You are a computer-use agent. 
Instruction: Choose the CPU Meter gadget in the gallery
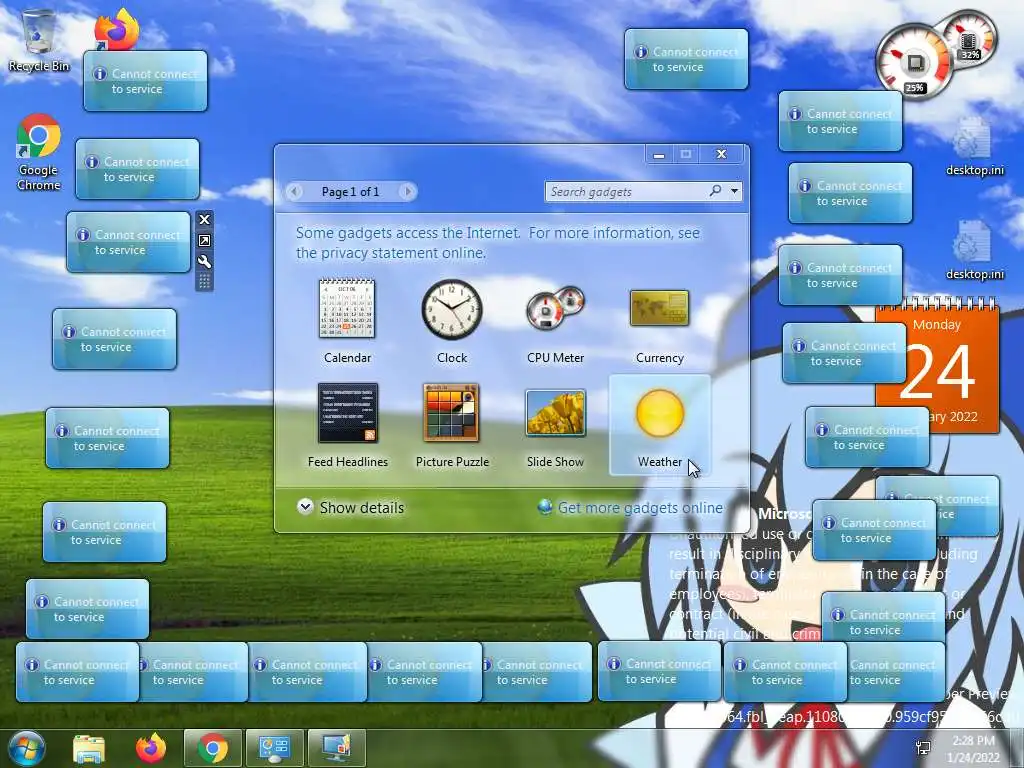pyautogui.click(x=556, y=307)
